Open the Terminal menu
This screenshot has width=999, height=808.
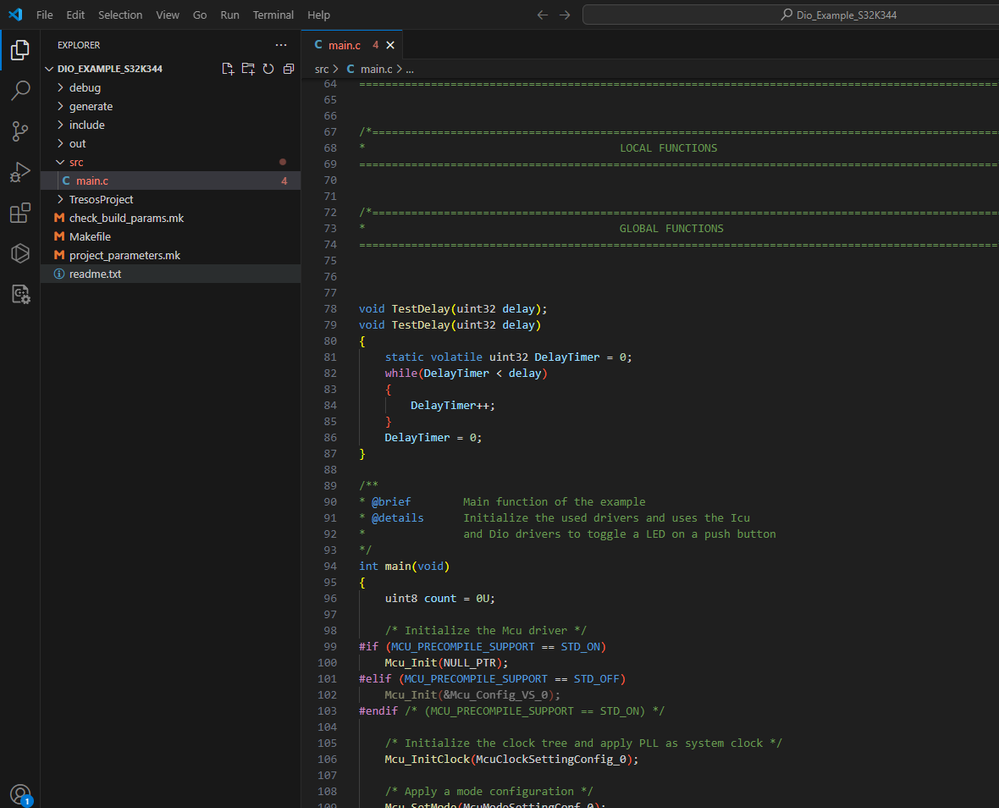tap(273, 15)
